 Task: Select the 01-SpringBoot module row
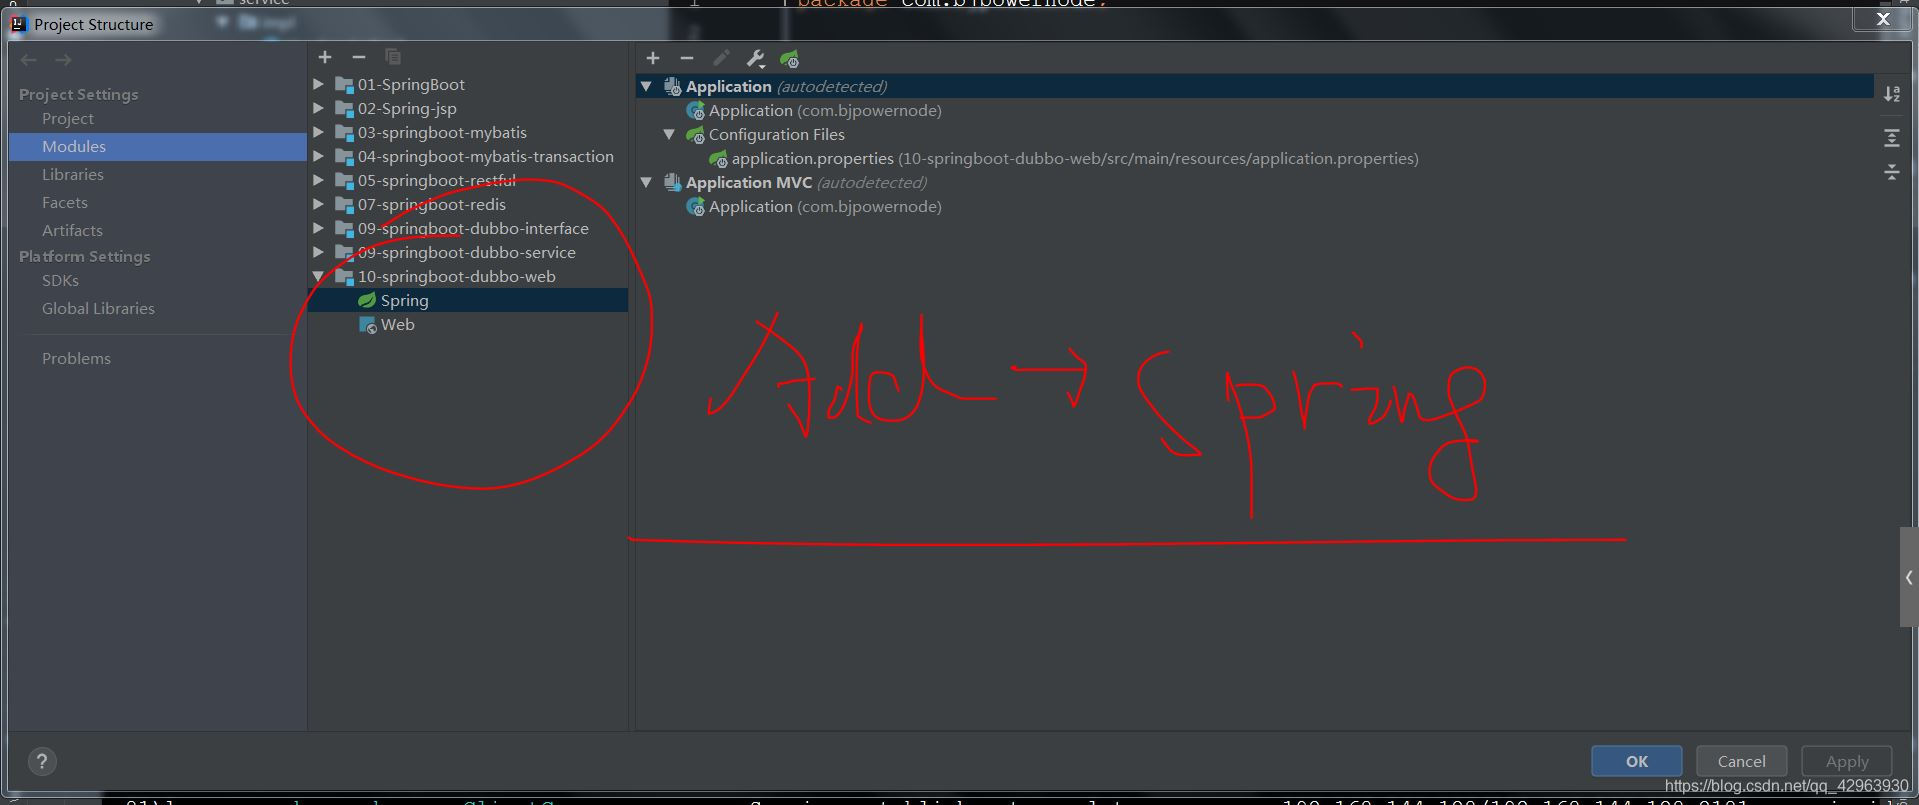468,84
